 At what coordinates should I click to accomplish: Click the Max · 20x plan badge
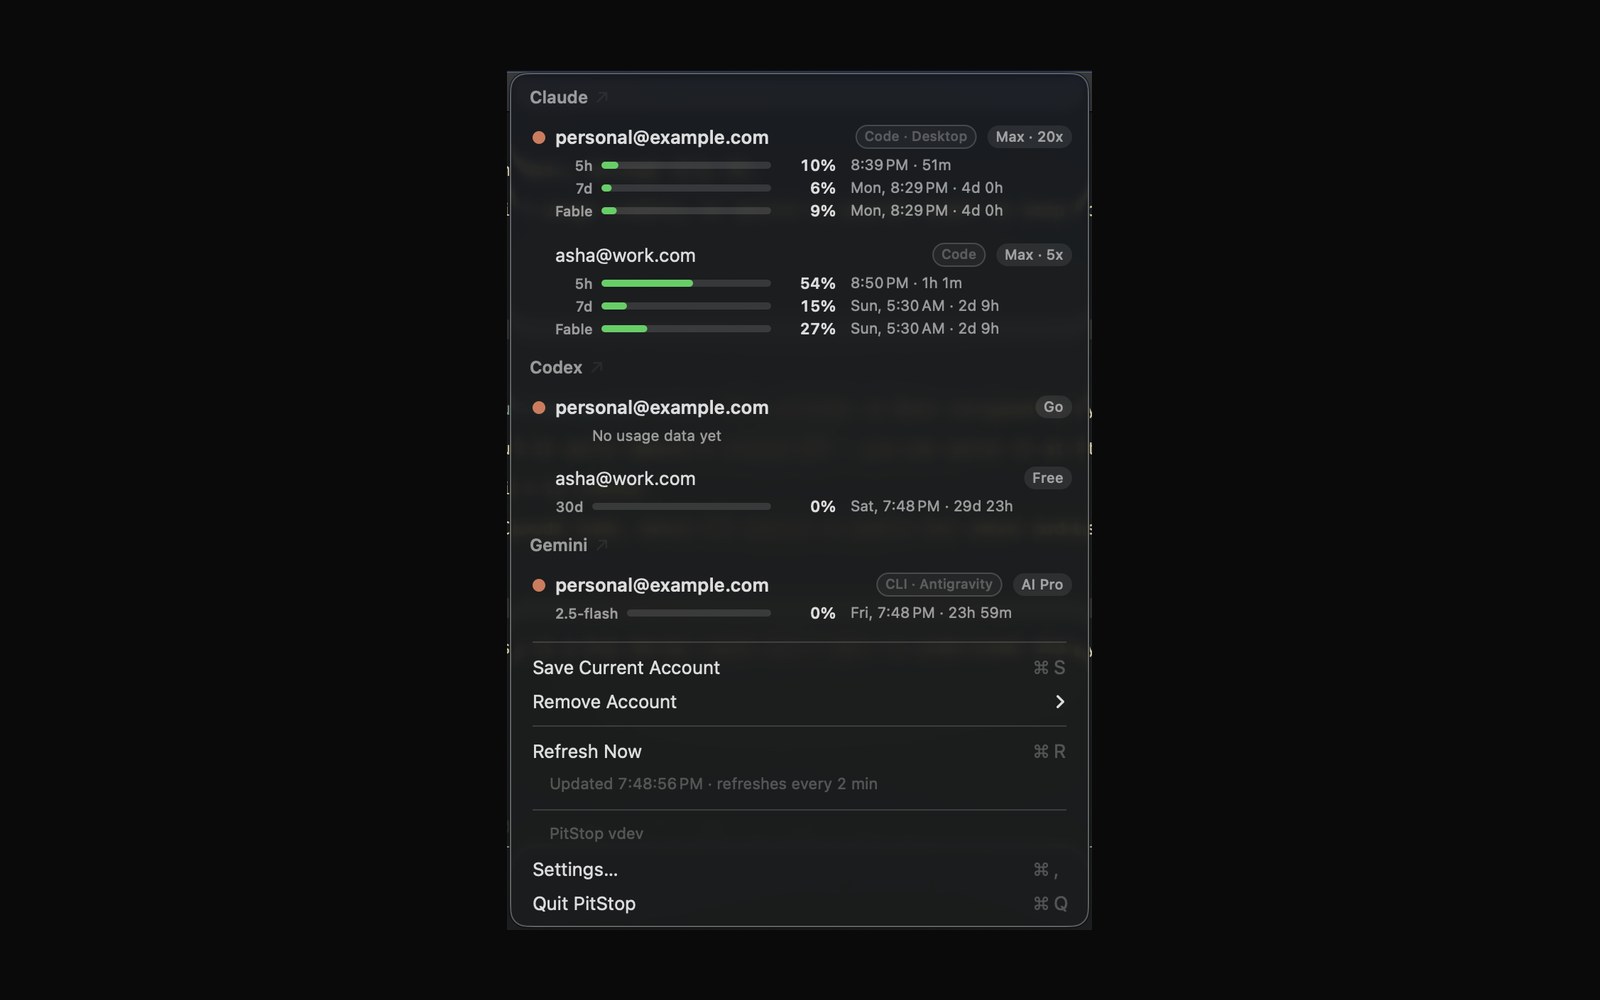(1029, 136)
